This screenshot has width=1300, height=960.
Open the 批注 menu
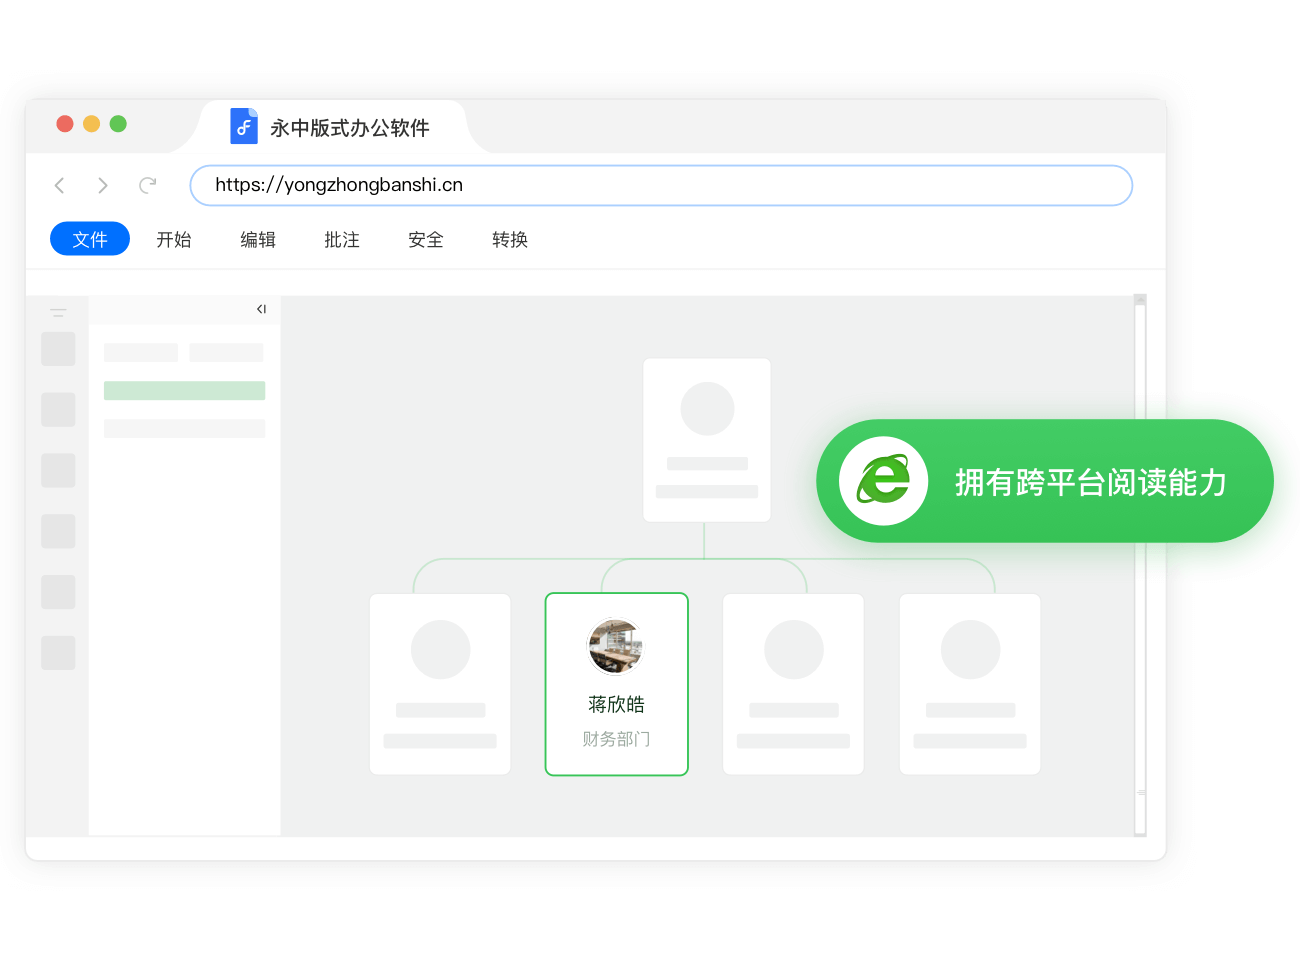click(x=342, y=239)
